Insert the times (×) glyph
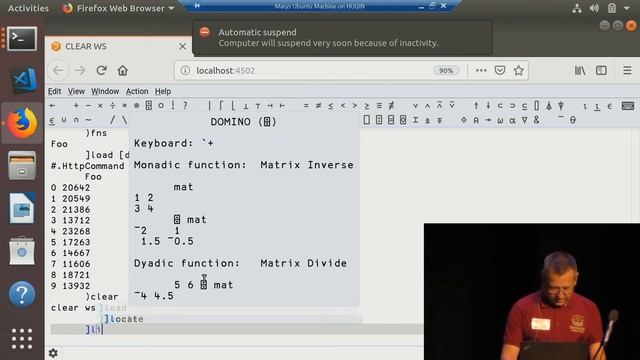 (100, 106)
